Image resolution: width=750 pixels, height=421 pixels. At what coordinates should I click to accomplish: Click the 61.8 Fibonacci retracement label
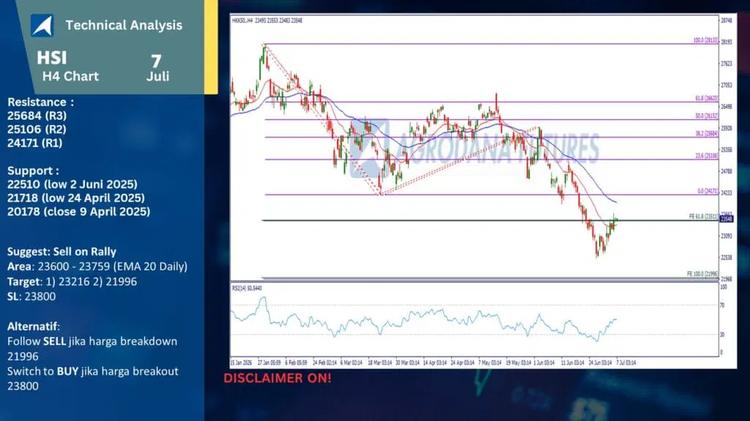click(x=707, y=99)
